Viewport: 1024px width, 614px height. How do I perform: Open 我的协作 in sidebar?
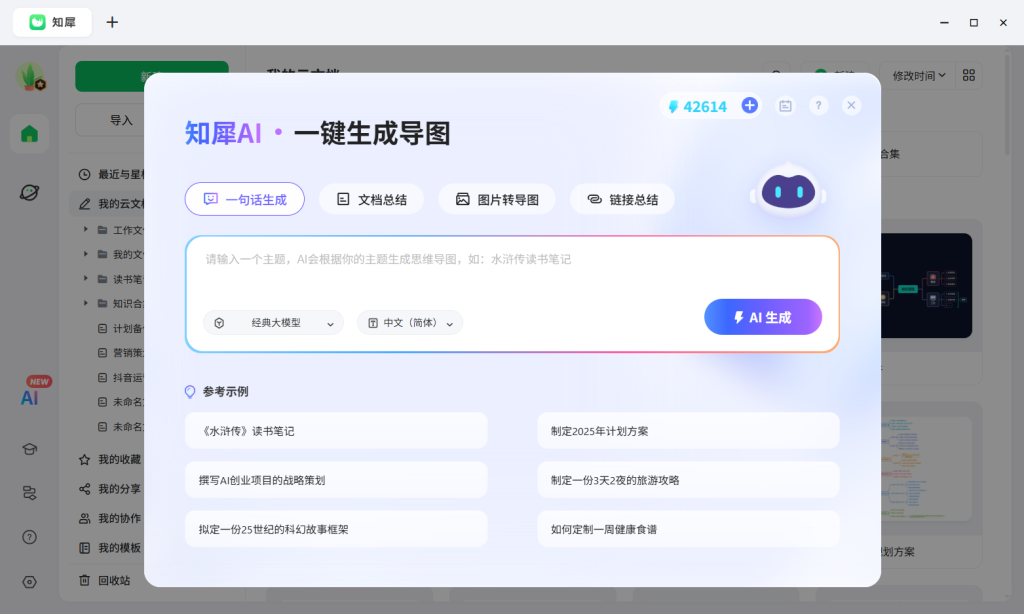110,518
